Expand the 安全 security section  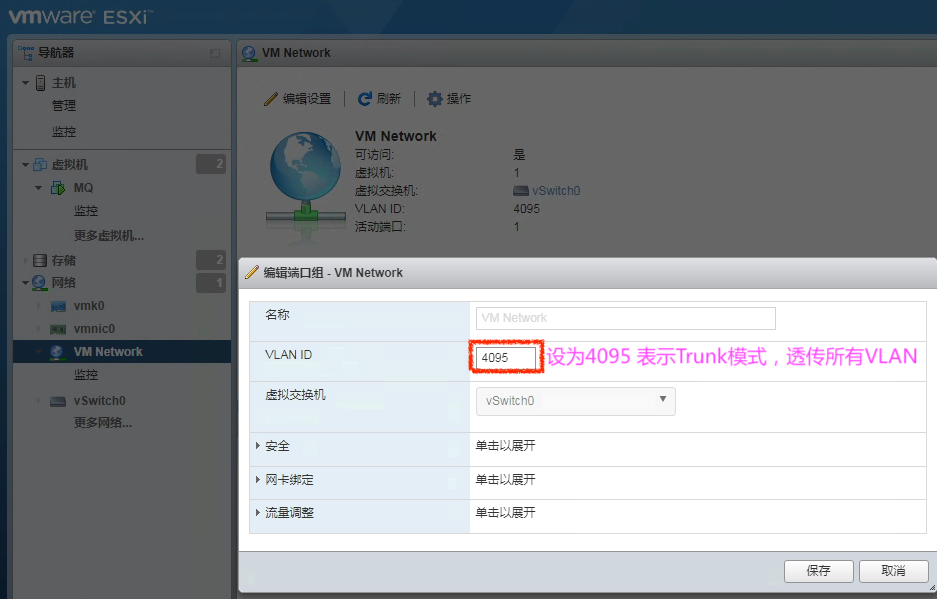(x=258, y=446)
